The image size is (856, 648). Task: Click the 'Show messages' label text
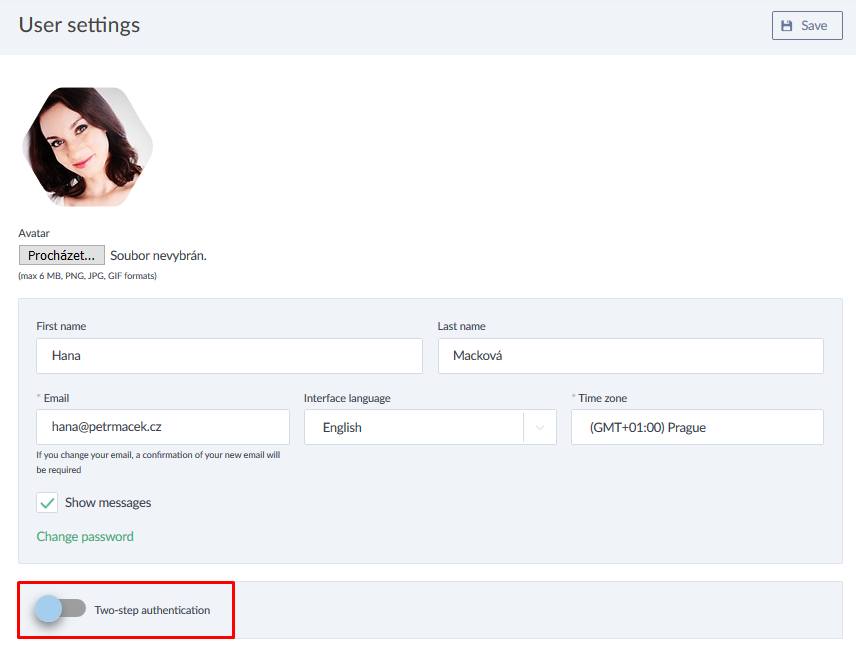pos(108,503)
